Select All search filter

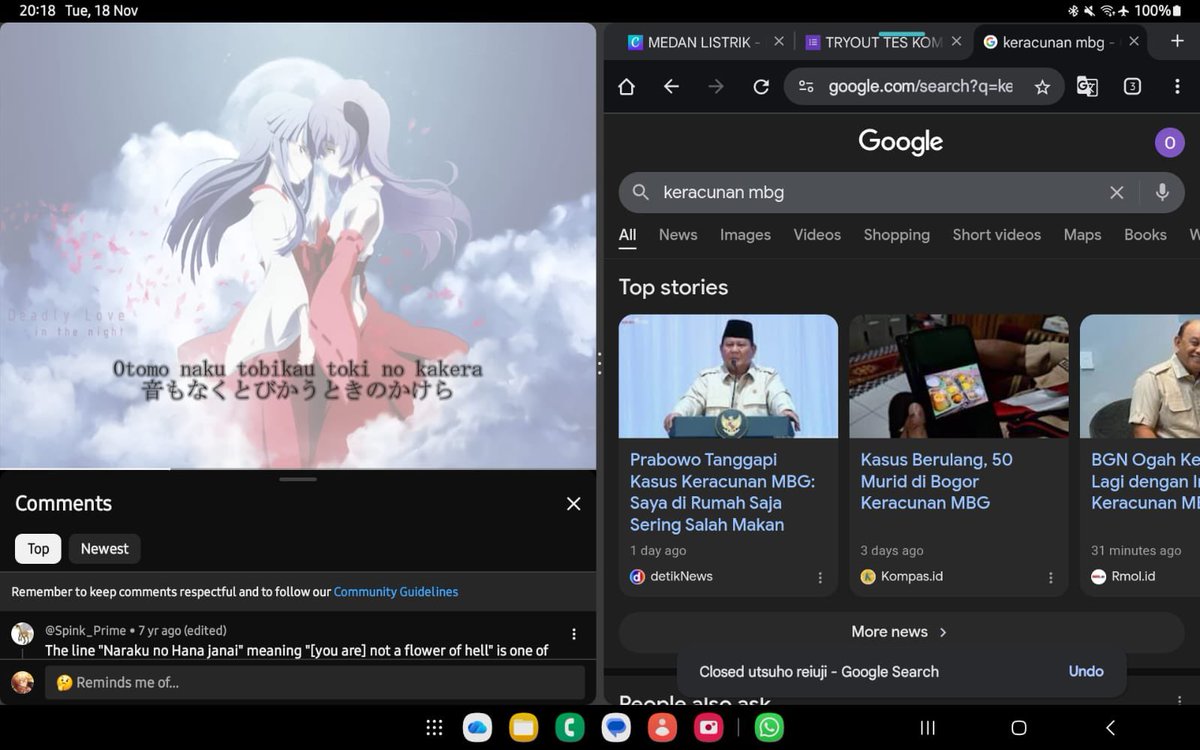coord(627,235)
